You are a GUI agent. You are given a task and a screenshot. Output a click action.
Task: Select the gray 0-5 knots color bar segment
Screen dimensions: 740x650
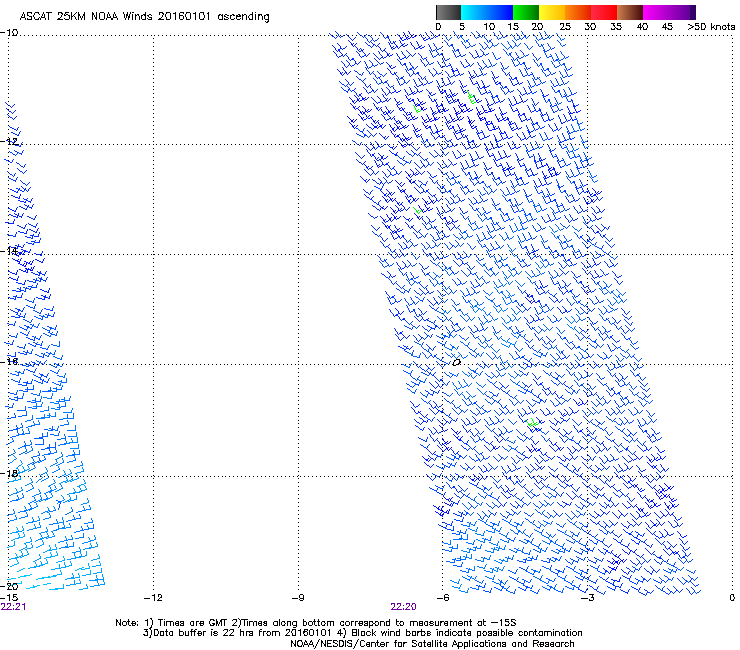pyautogui.click(x=448, y=12)
